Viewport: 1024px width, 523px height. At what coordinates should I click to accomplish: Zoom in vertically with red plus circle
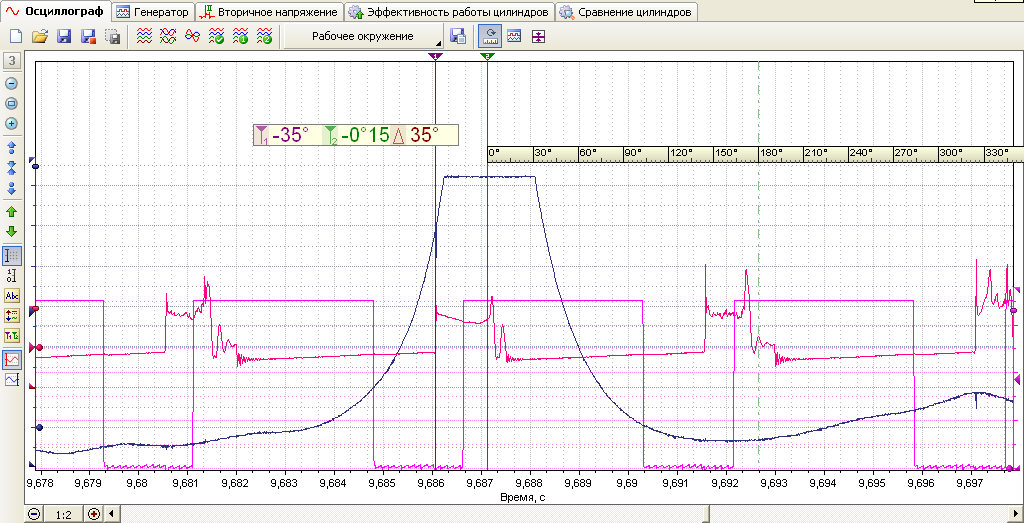pyautogui.click(x=12, y=123)
